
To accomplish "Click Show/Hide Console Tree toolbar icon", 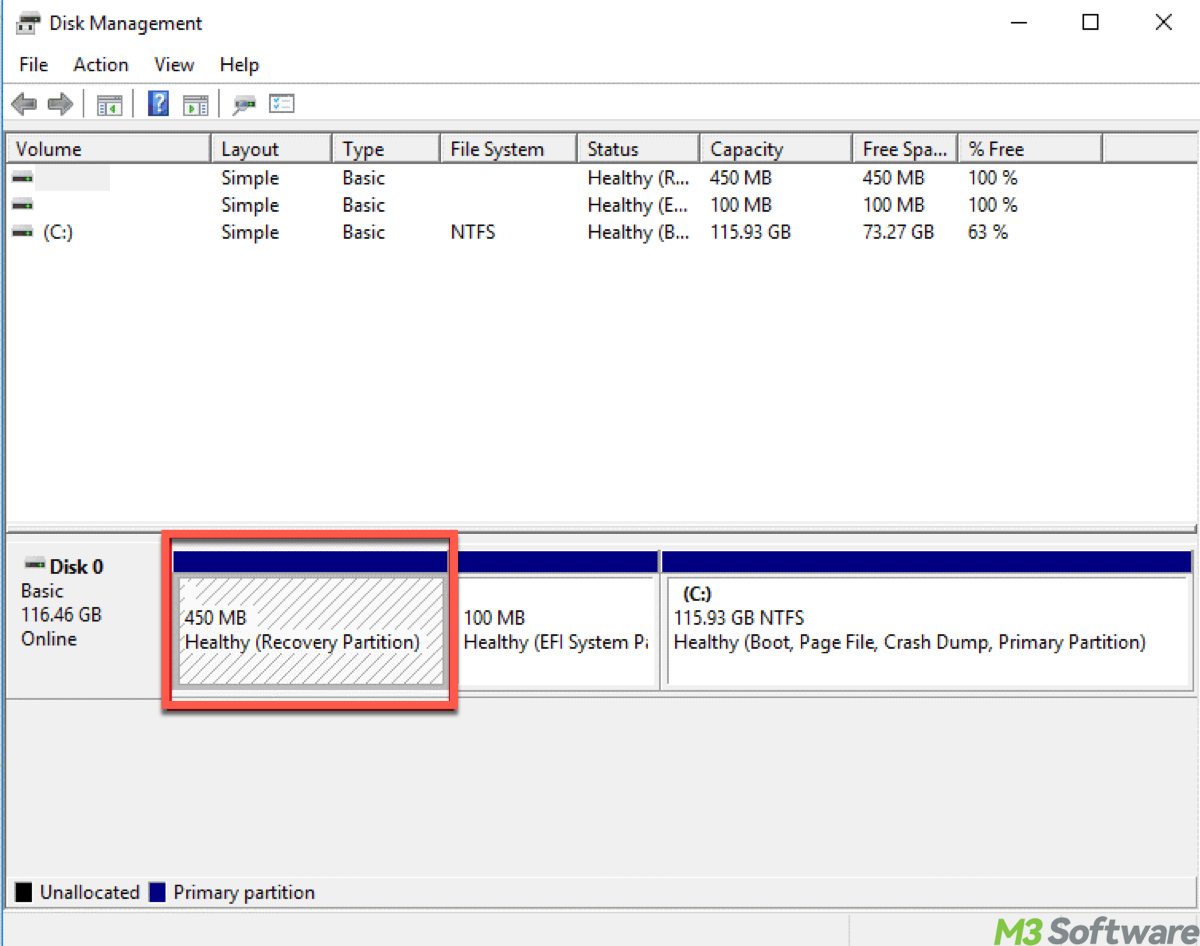I will pyautogui.click(x=109, y=104).
